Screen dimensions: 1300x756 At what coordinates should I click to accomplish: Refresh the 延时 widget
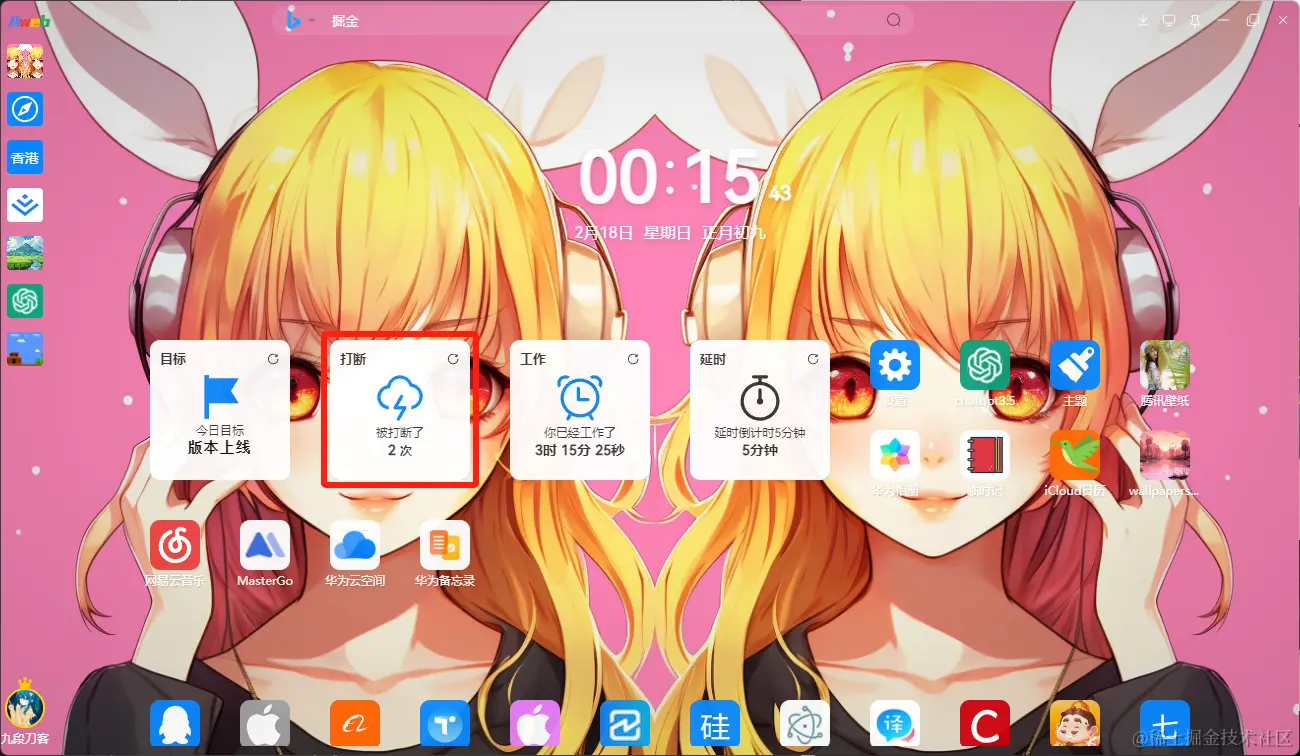click(x=813, y=358)
